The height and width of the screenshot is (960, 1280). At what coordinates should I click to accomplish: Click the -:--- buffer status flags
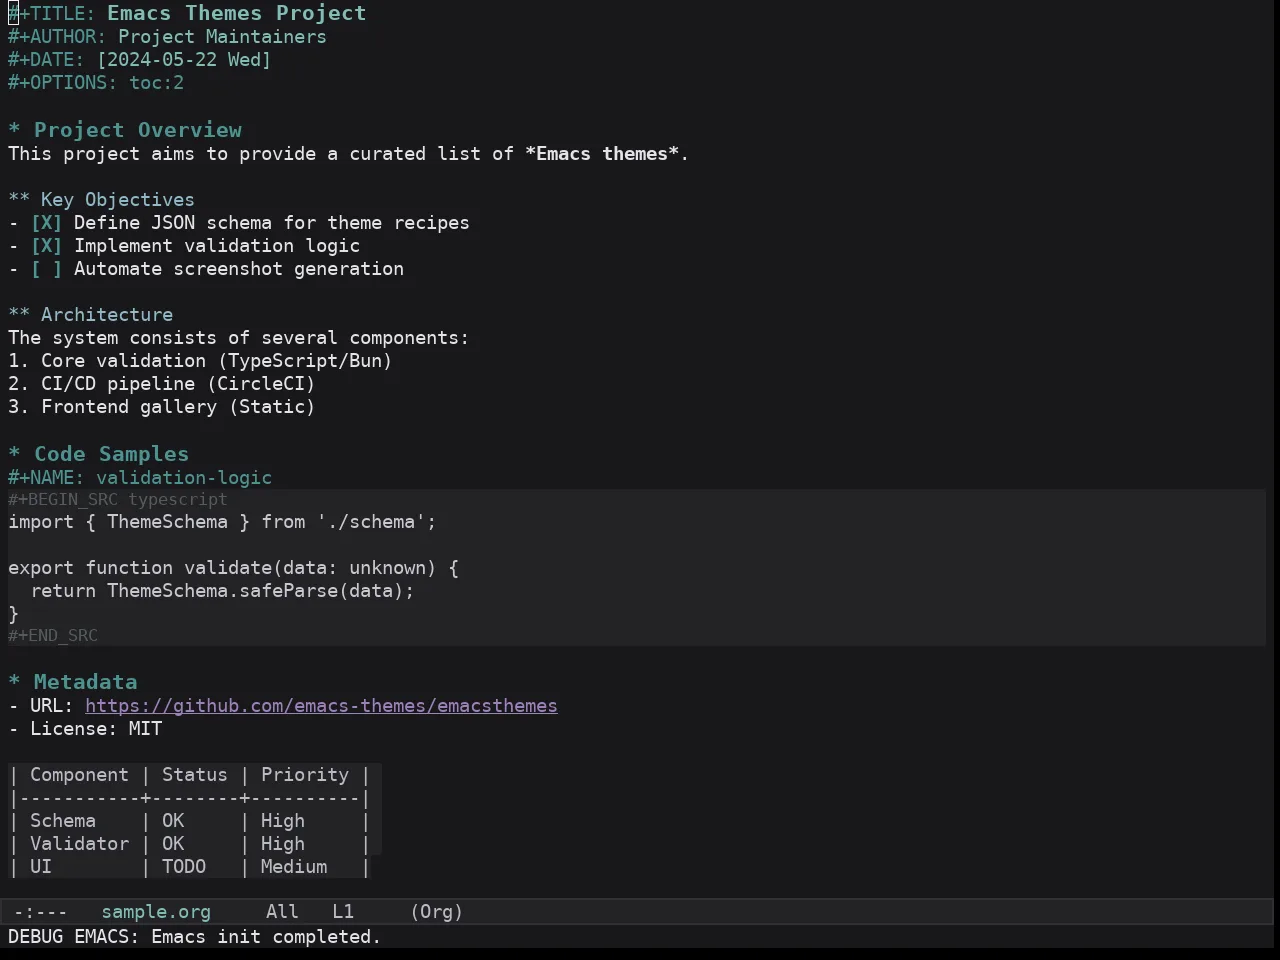pyautogui.click(x=40, y=912)
